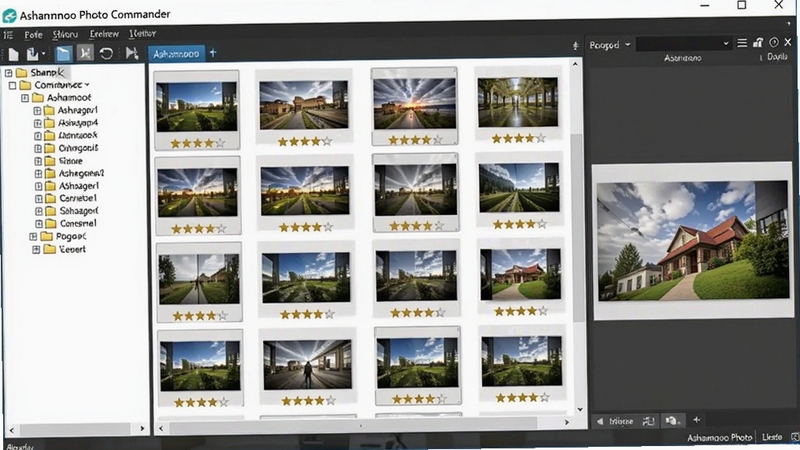Click the thumbnail grid scroll down arrow
This screenshot has height=450, width=800.
tap(580, 409)
